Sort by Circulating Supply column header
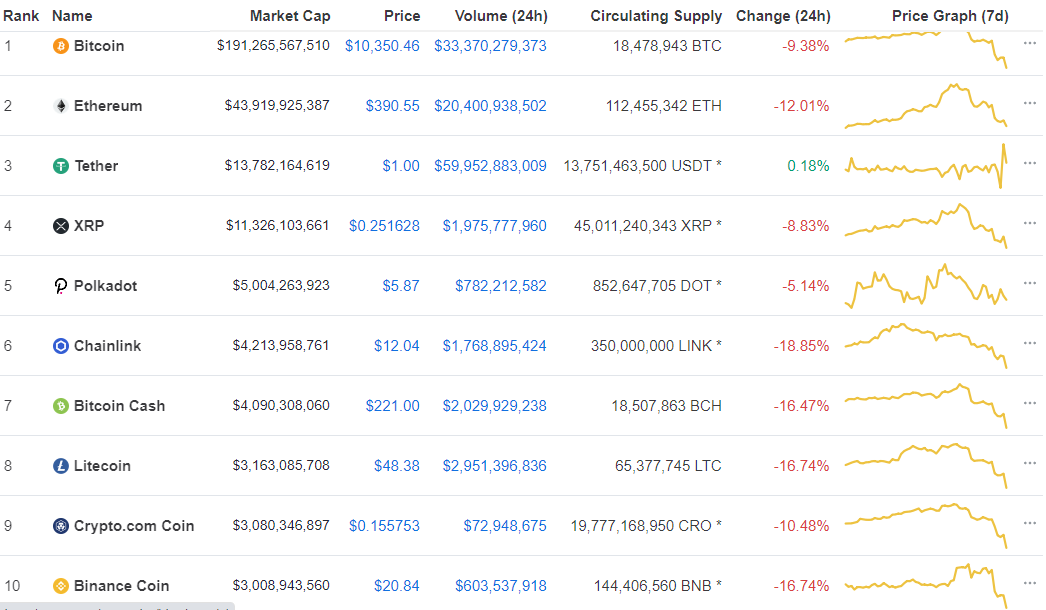 tap(656, 16)
